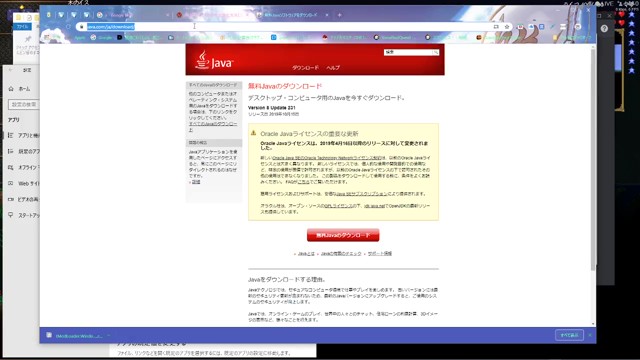Click the lock icon in the address bar

pyautogui.click(x=81, y=27)
